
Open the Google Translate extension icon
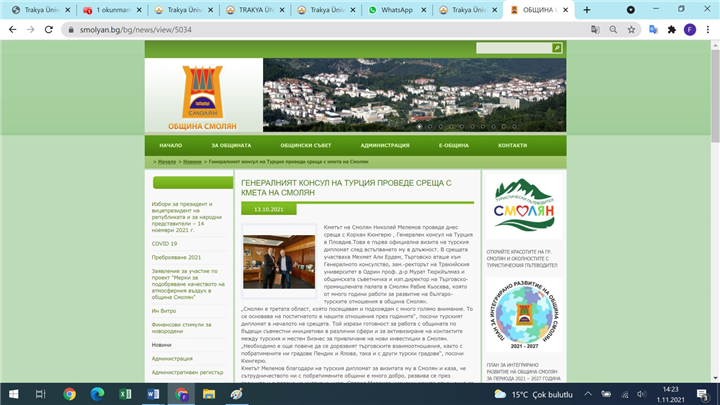(x=653, y=29)
